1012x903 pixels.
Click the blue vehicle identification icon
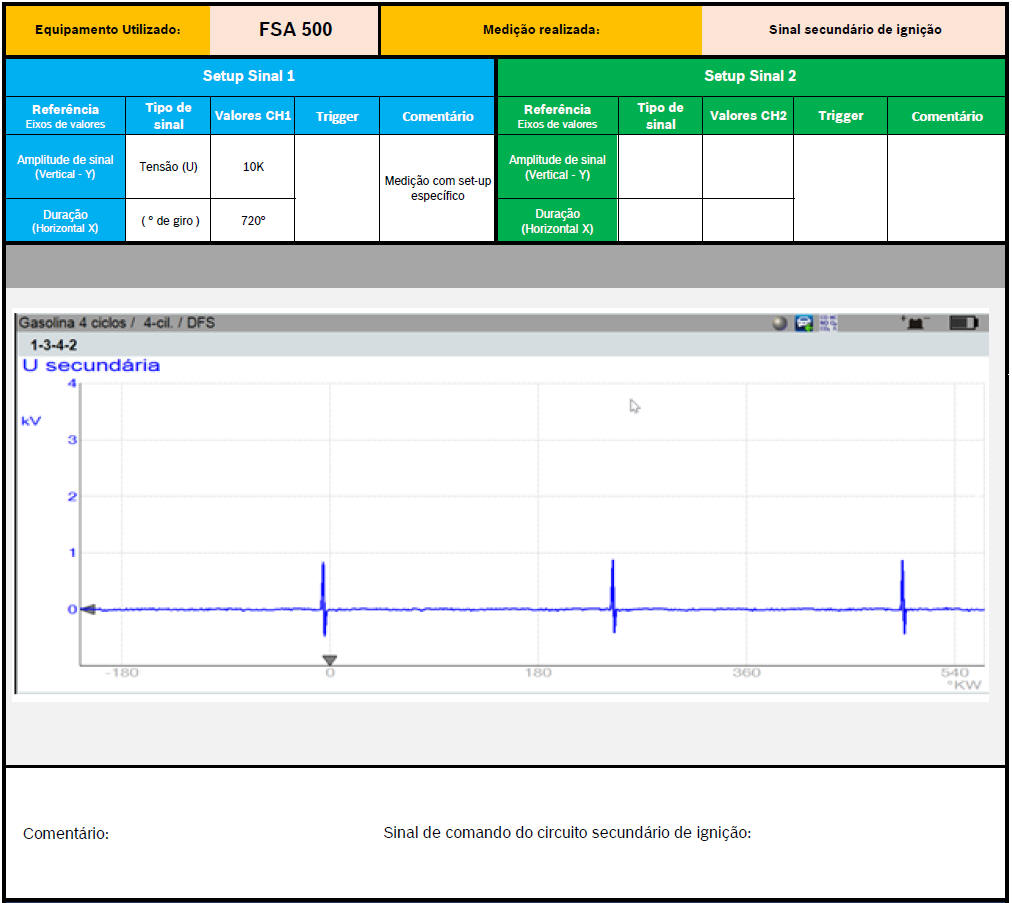click(x=803, y=323)
